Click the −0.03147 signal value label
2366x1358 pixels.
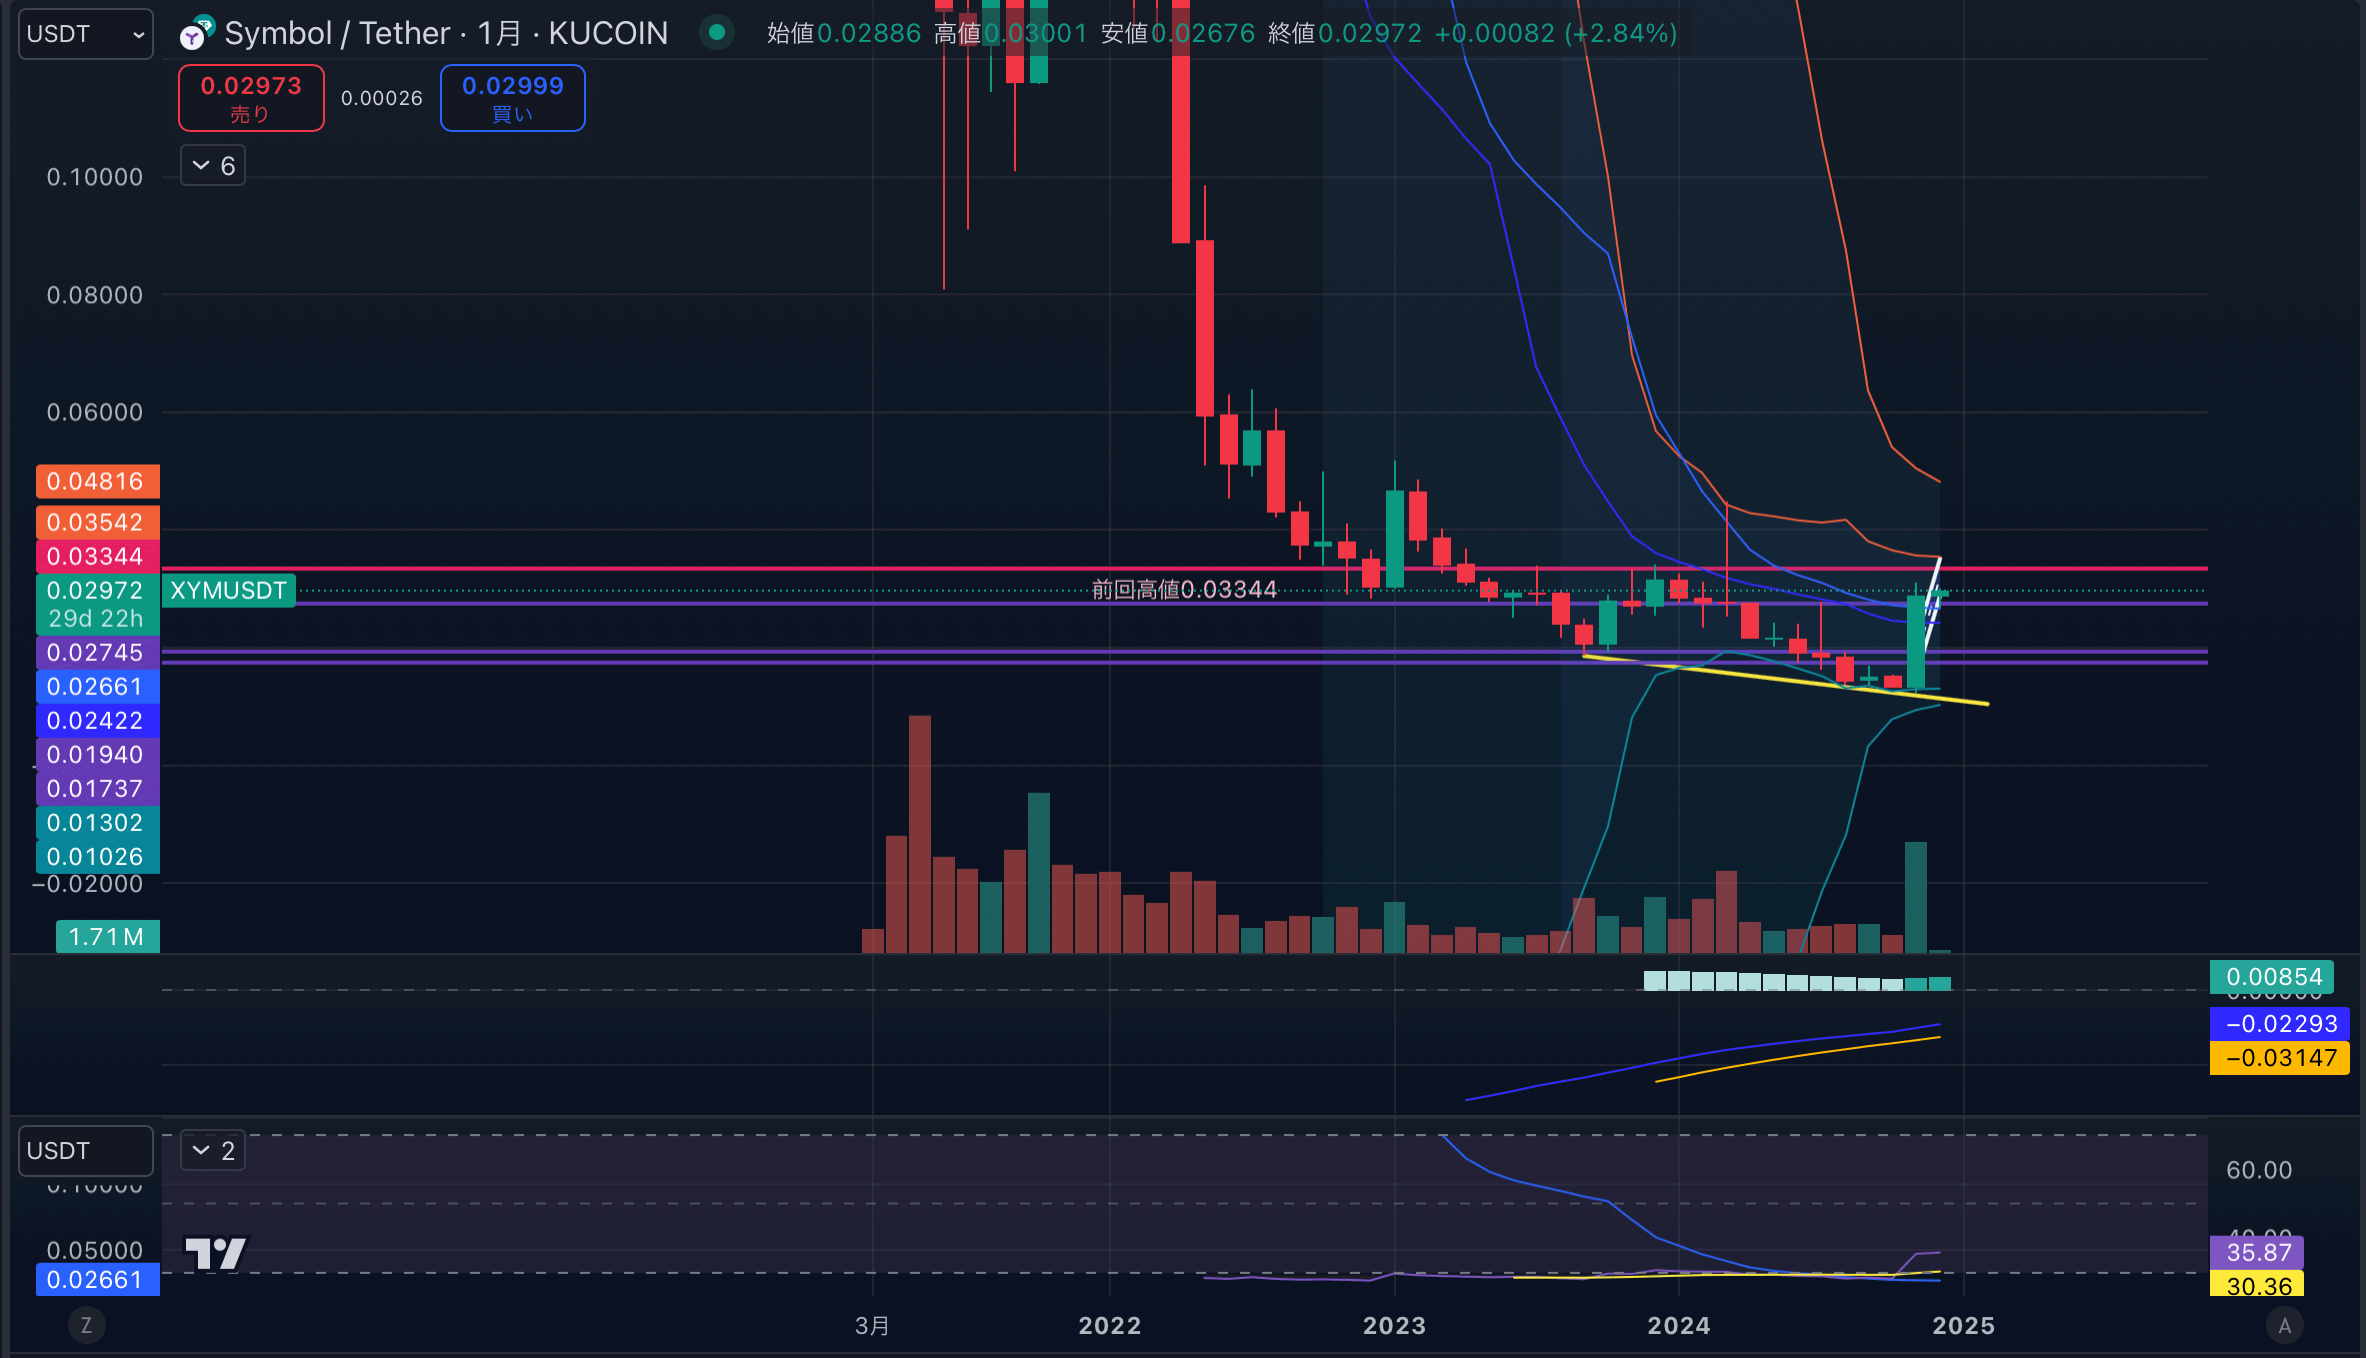[x=2280, y=1058]
